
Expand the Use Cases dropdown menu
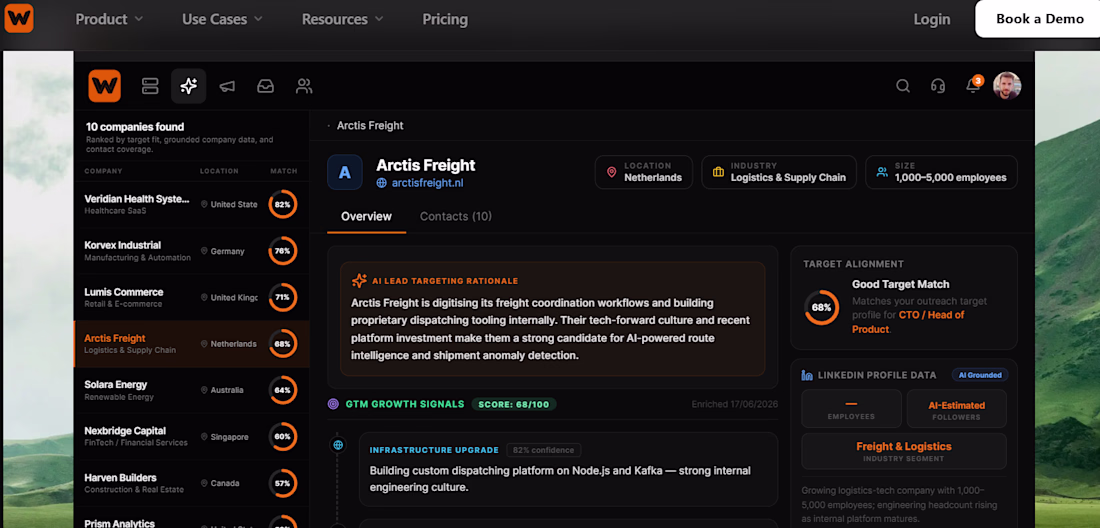click(x=222, y=19)
